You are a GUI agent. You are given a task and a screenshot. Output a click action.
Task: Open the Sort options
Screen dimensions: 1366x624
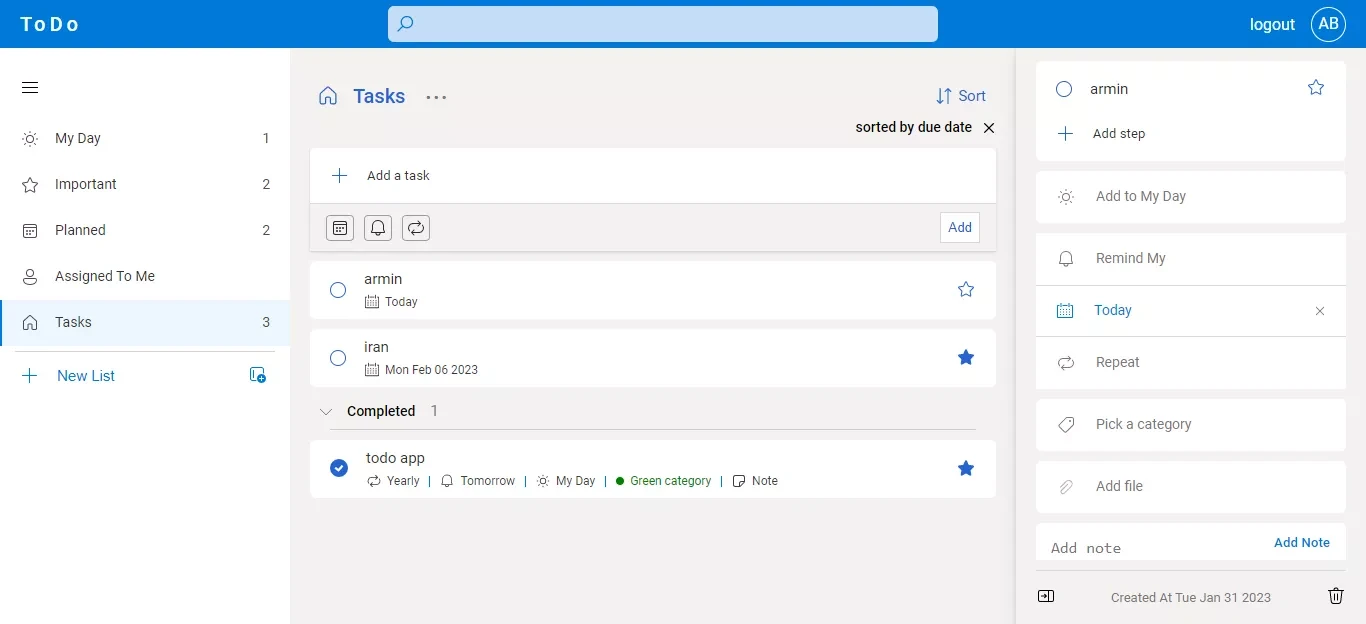click(960, 96)
